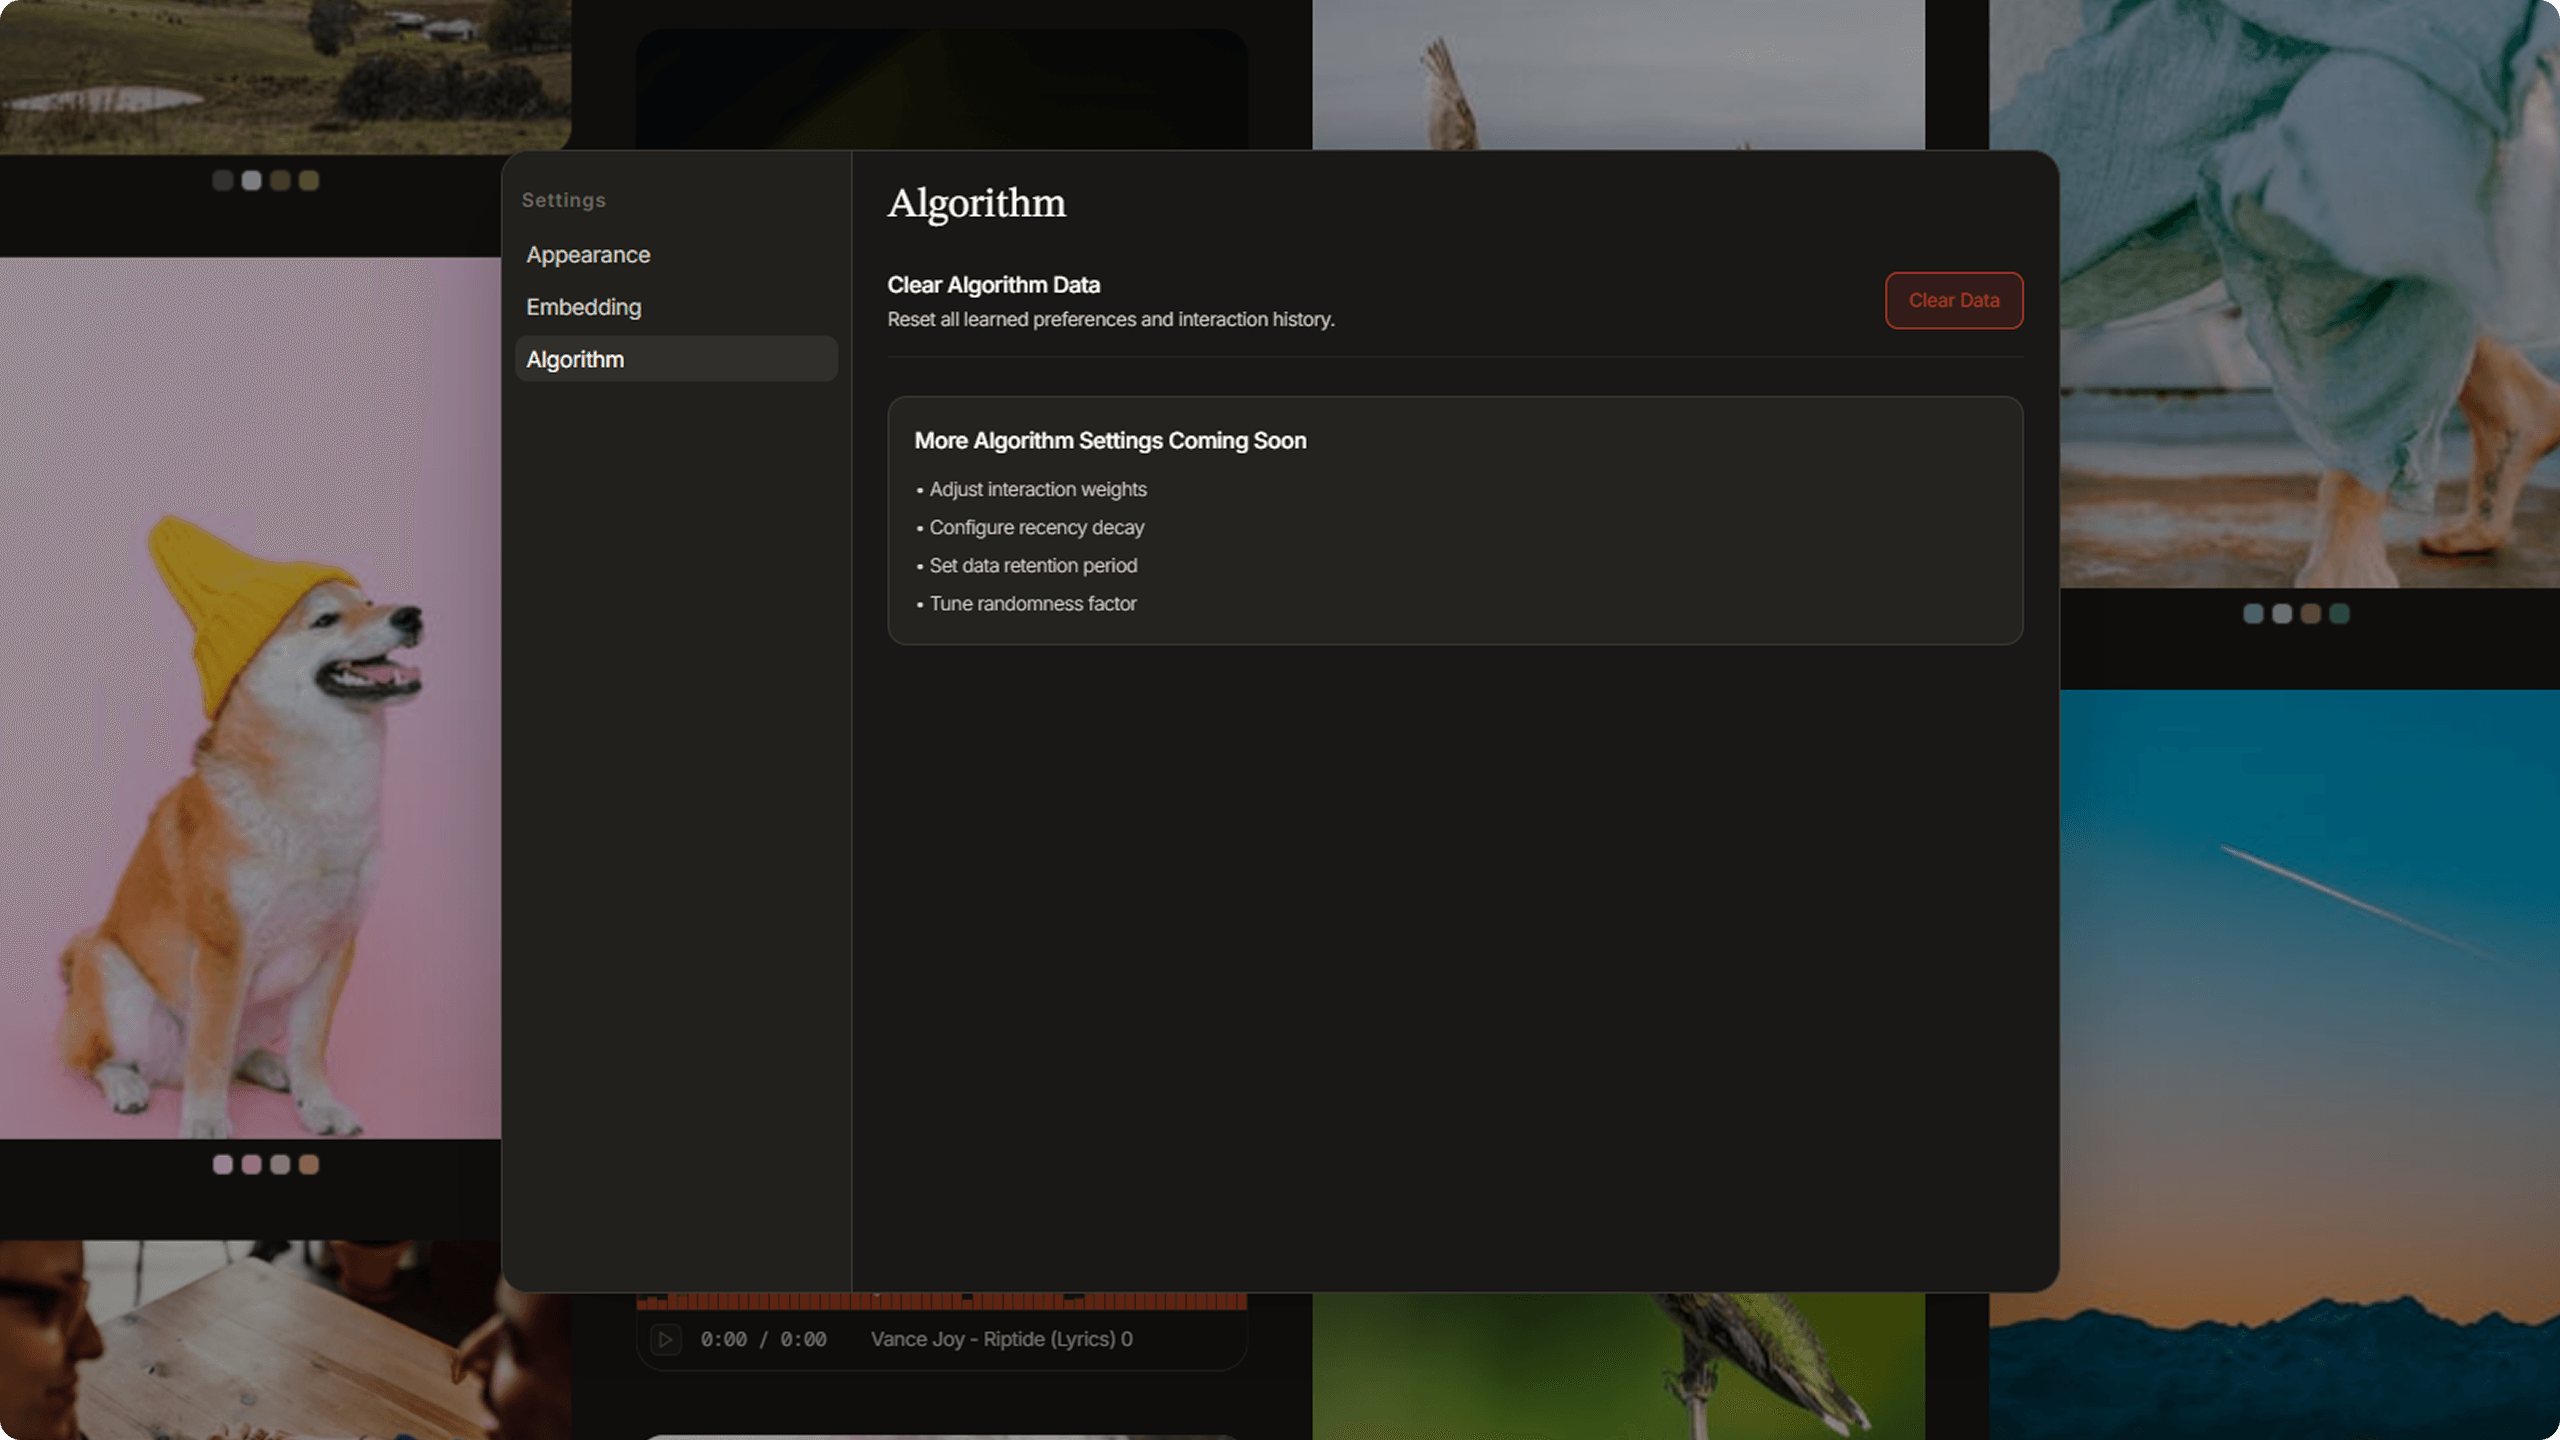
Task: Click 'More Algorithm Settings Coming Soon' heading
Action: point(1110,441)
